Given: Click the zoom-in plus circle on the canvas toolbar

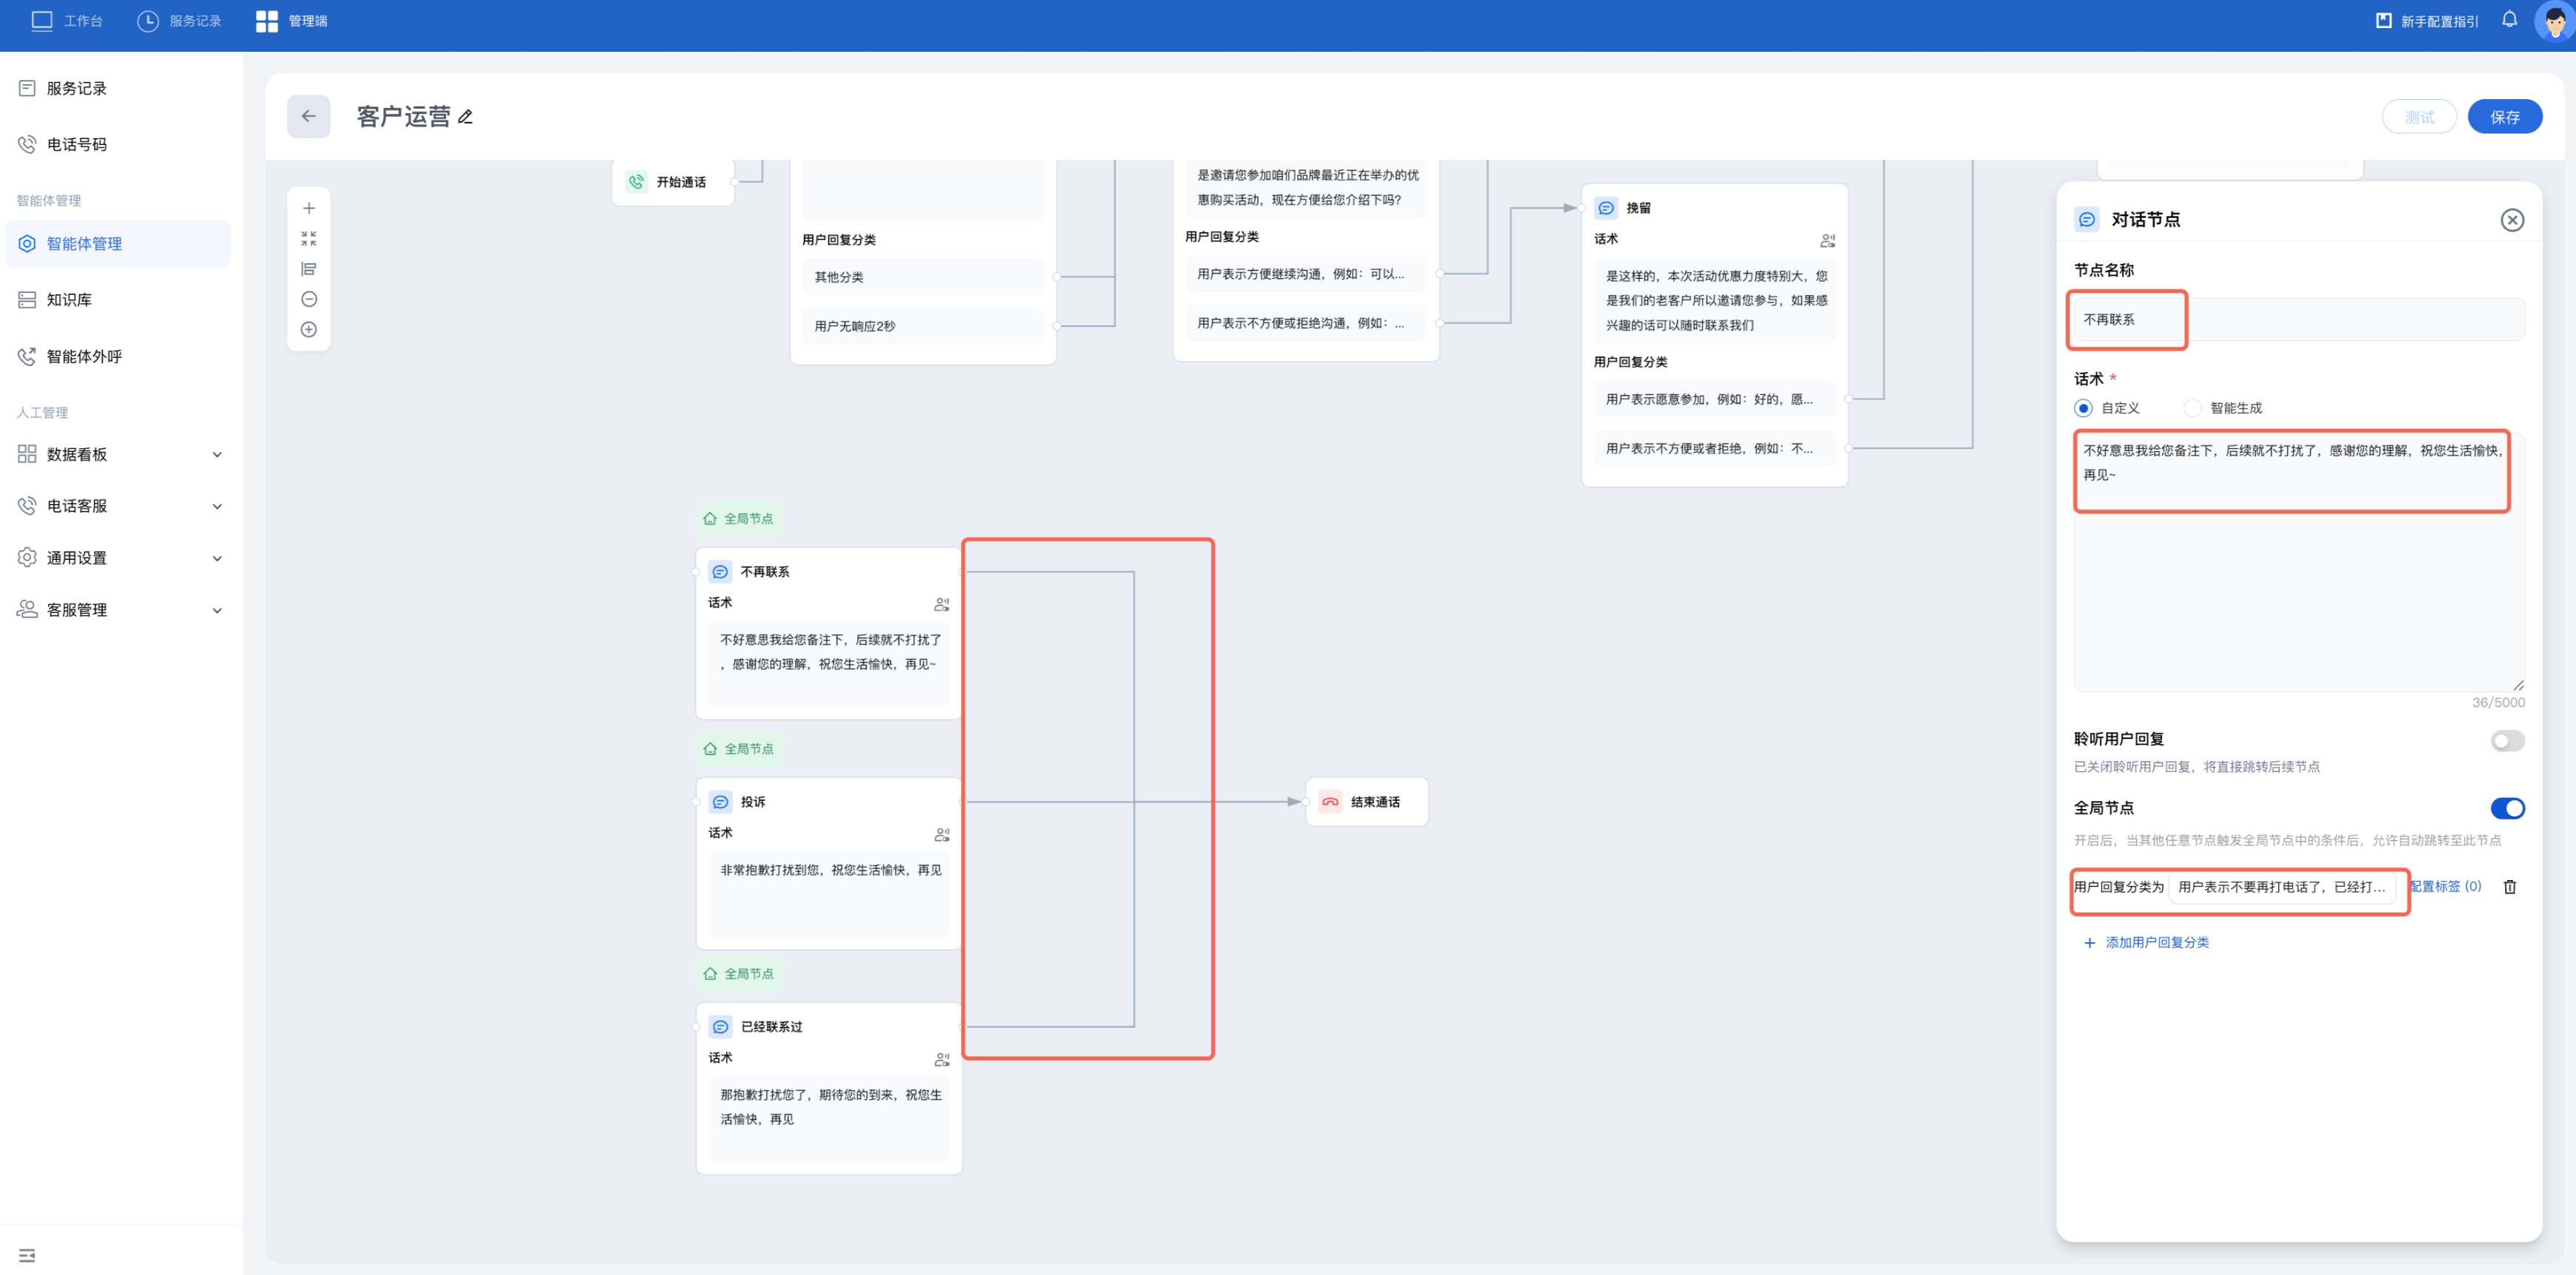Looking at the screenshot, I should click(x=308, y=330).
